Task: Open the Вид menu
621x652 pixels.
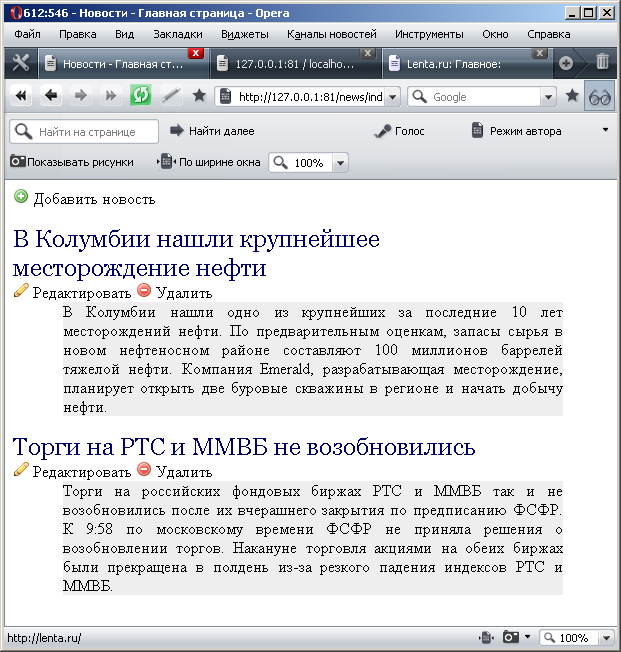Action: pyautogui.click(x=125, y=34)
